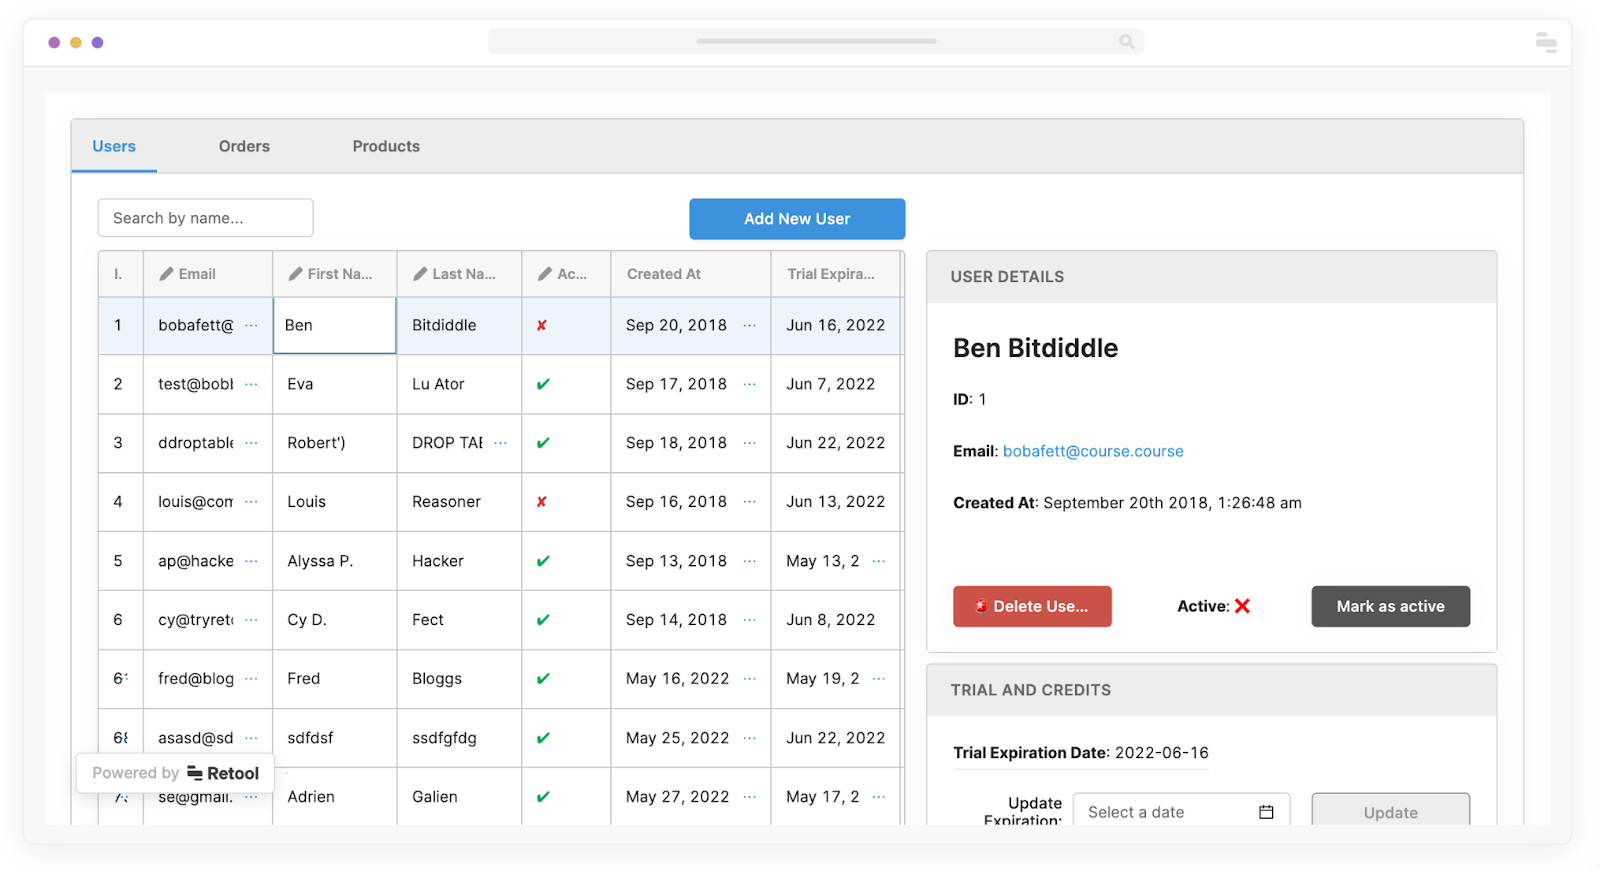Click the ellipsis beside ddroptable email
The height and width of the screenshot is (869, 1600).
251,443
